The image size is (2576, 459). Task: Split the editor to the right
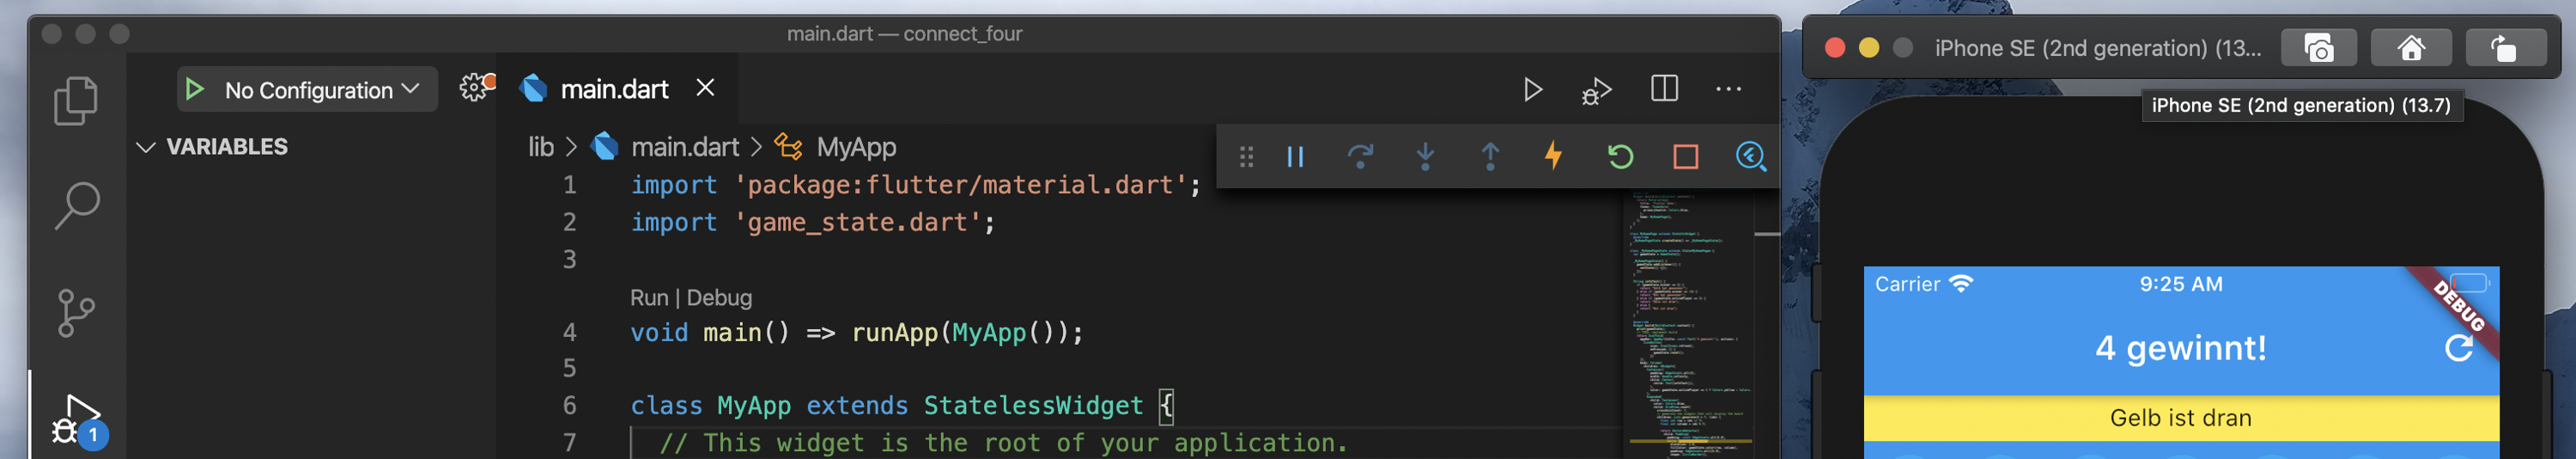(1664, 89)
